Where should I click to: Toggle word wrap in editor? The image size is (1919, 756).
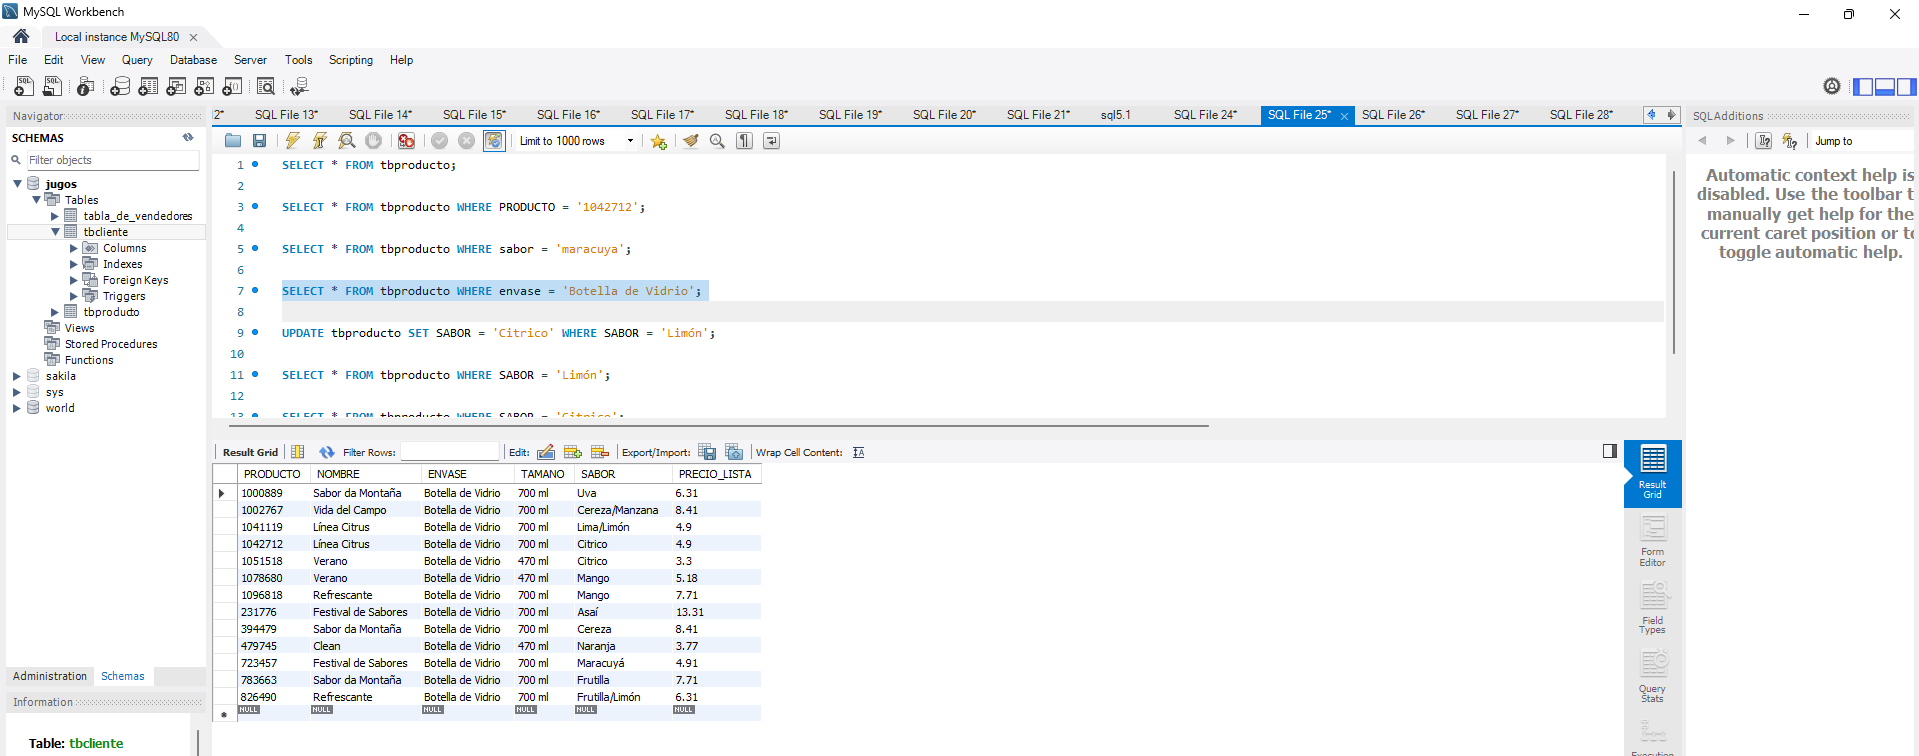pyautogui.click(x=771, y=141)
